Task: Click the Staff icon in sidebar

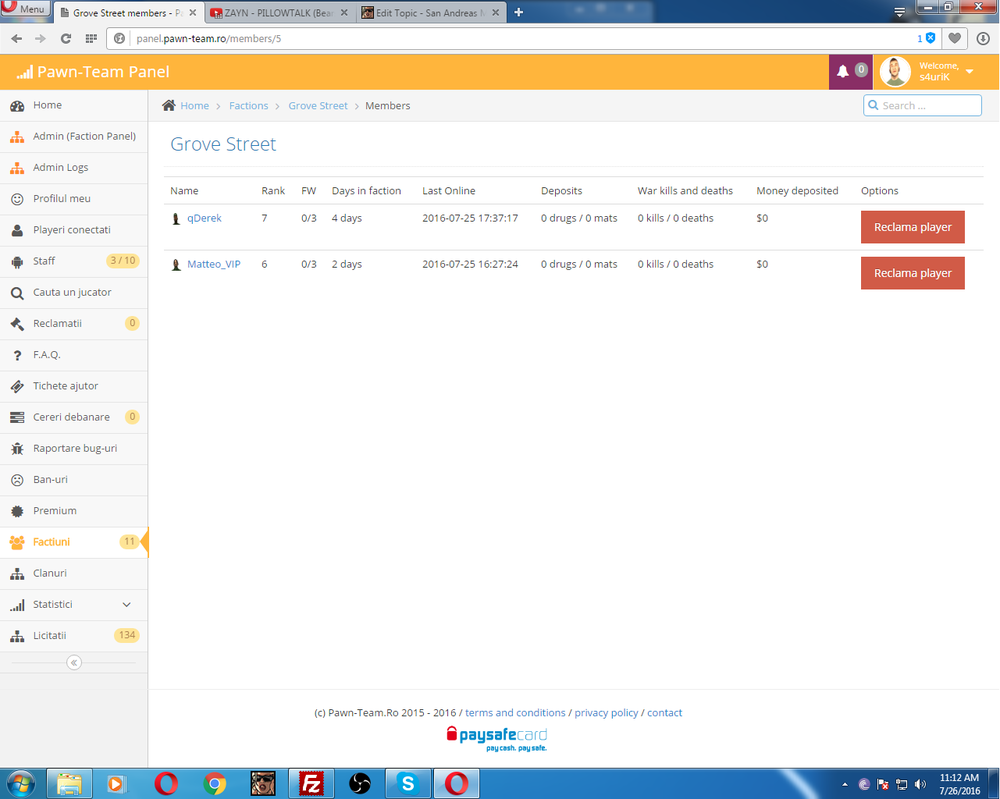Action: [x=17, y=261]
